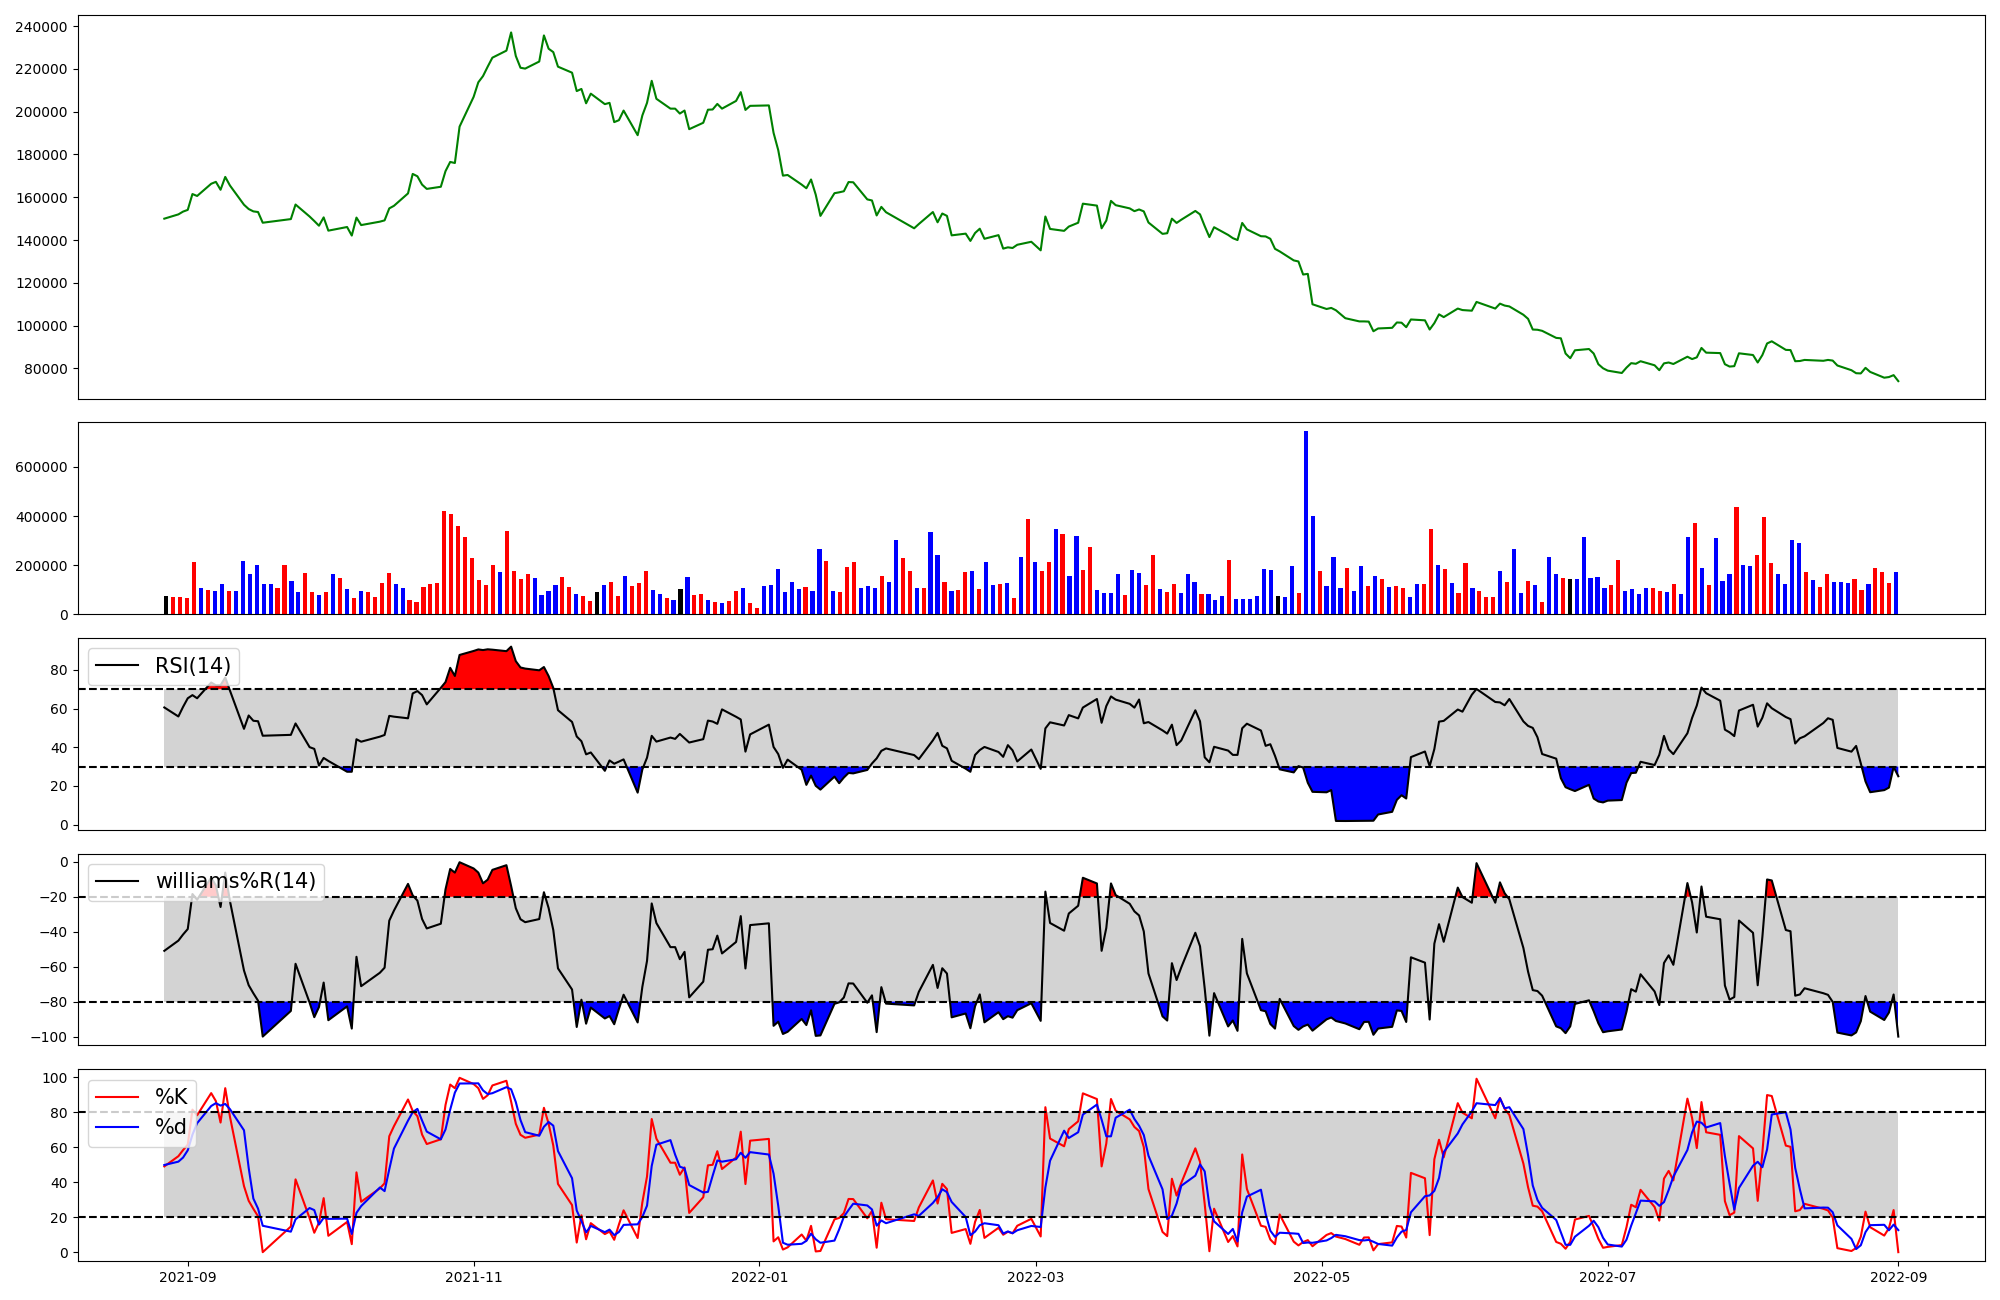Click the 2021-09 x-axis date label
The height and width of the screenshot is (1300, 2000).
coord(187,1277)
